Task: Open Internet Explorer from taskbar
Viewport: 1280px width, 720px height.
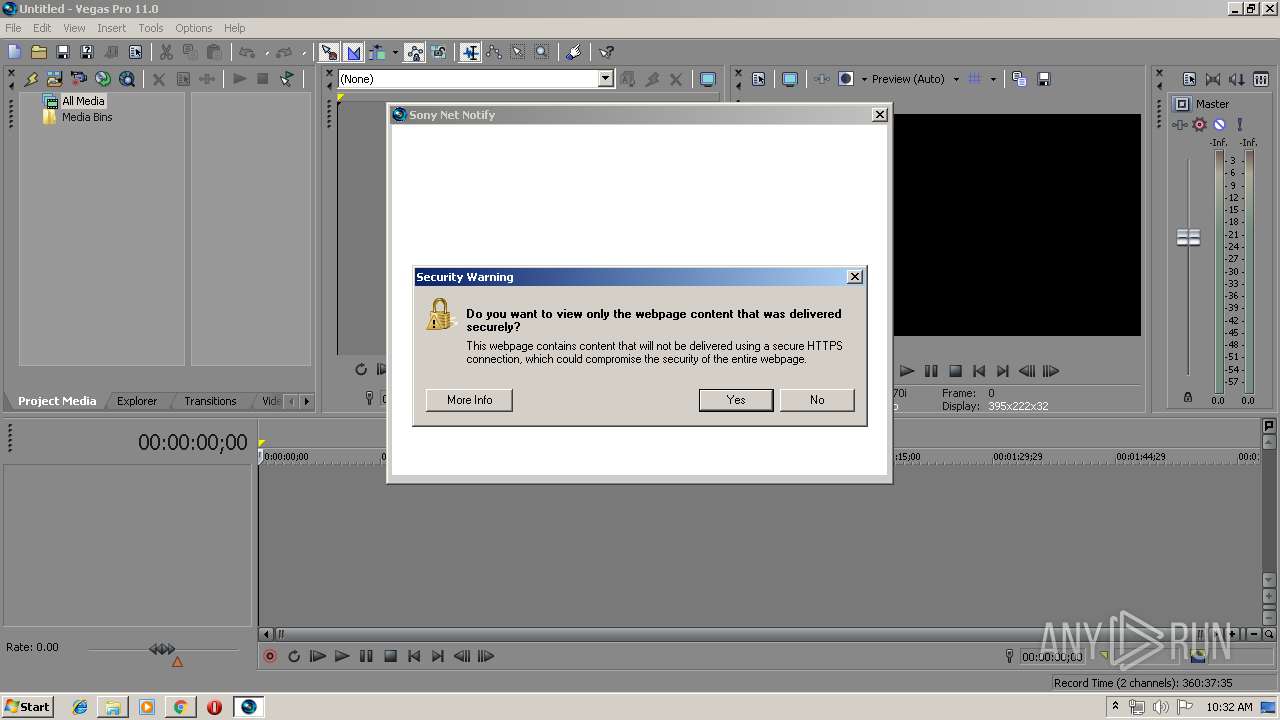Action: tap(81, 707)
